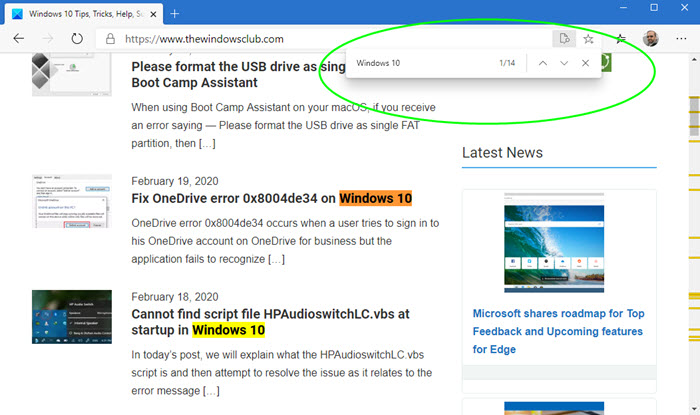Open Fix OneDrive error 0x8004de34 article

pos(271,198)
